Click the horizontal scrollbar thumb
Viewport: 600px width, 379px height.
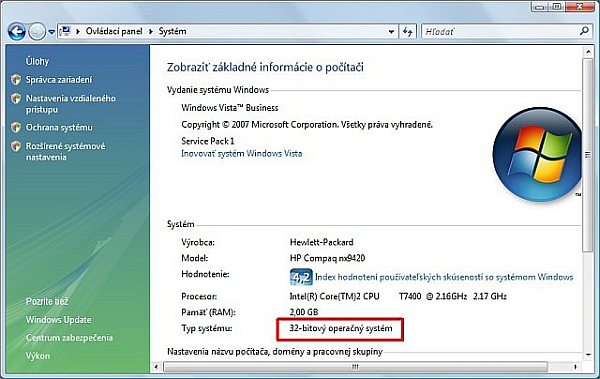coord(355,367)
